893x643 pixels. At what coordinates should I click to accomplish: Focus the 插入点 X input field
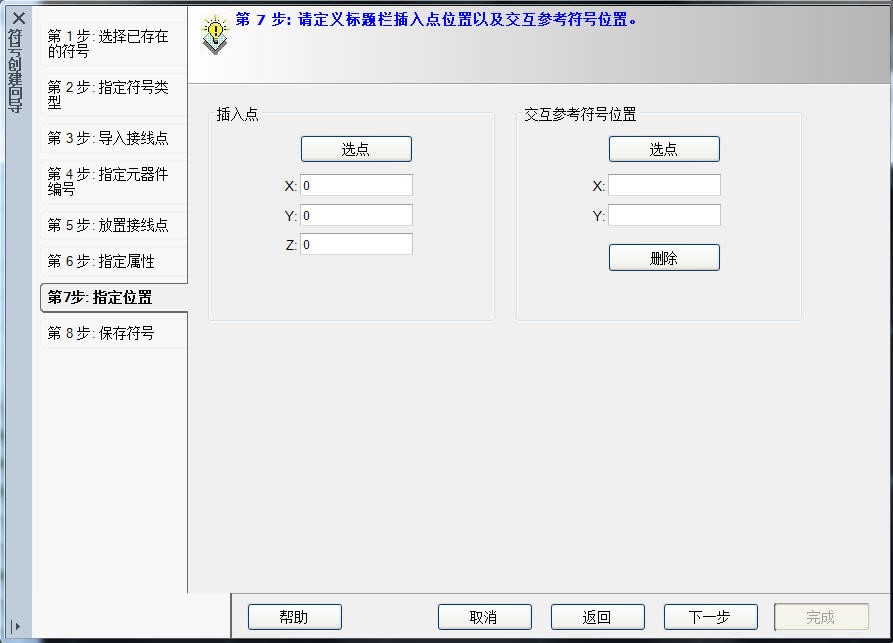[x=356, y=186]
